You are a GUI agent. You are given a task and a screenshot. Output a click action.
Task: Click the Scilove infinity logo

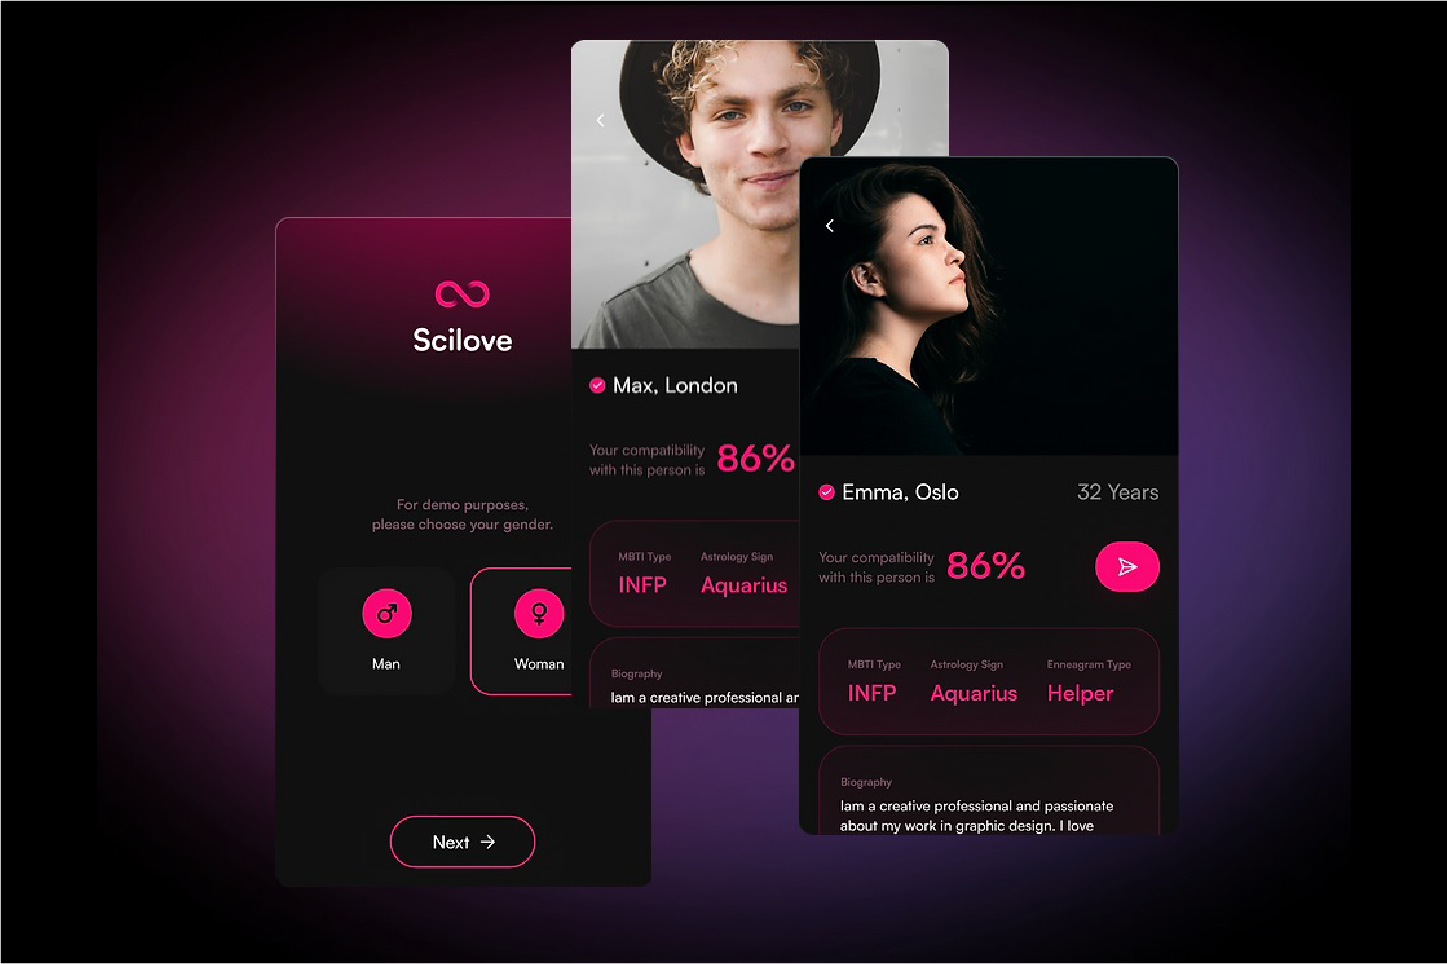(x=462, y=293)
